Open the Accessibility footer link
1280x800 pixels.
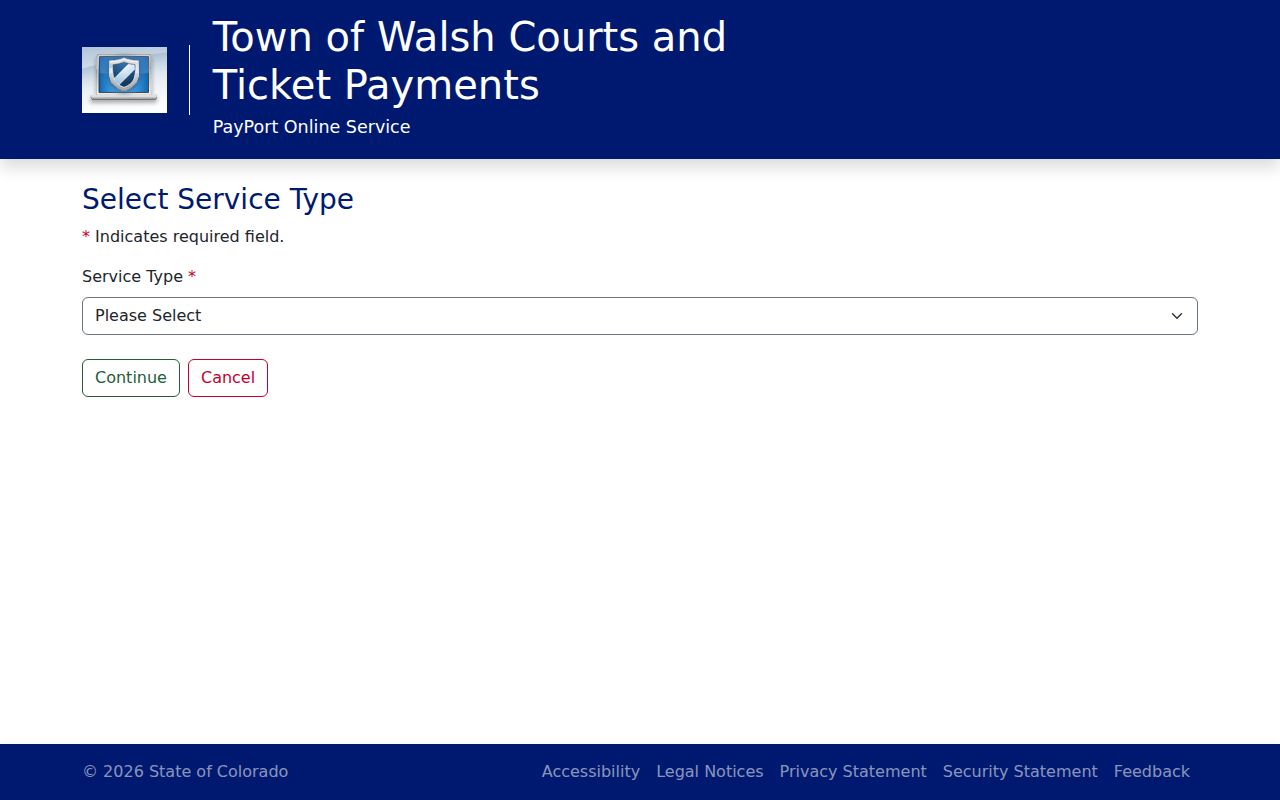[x=591, y=772]
